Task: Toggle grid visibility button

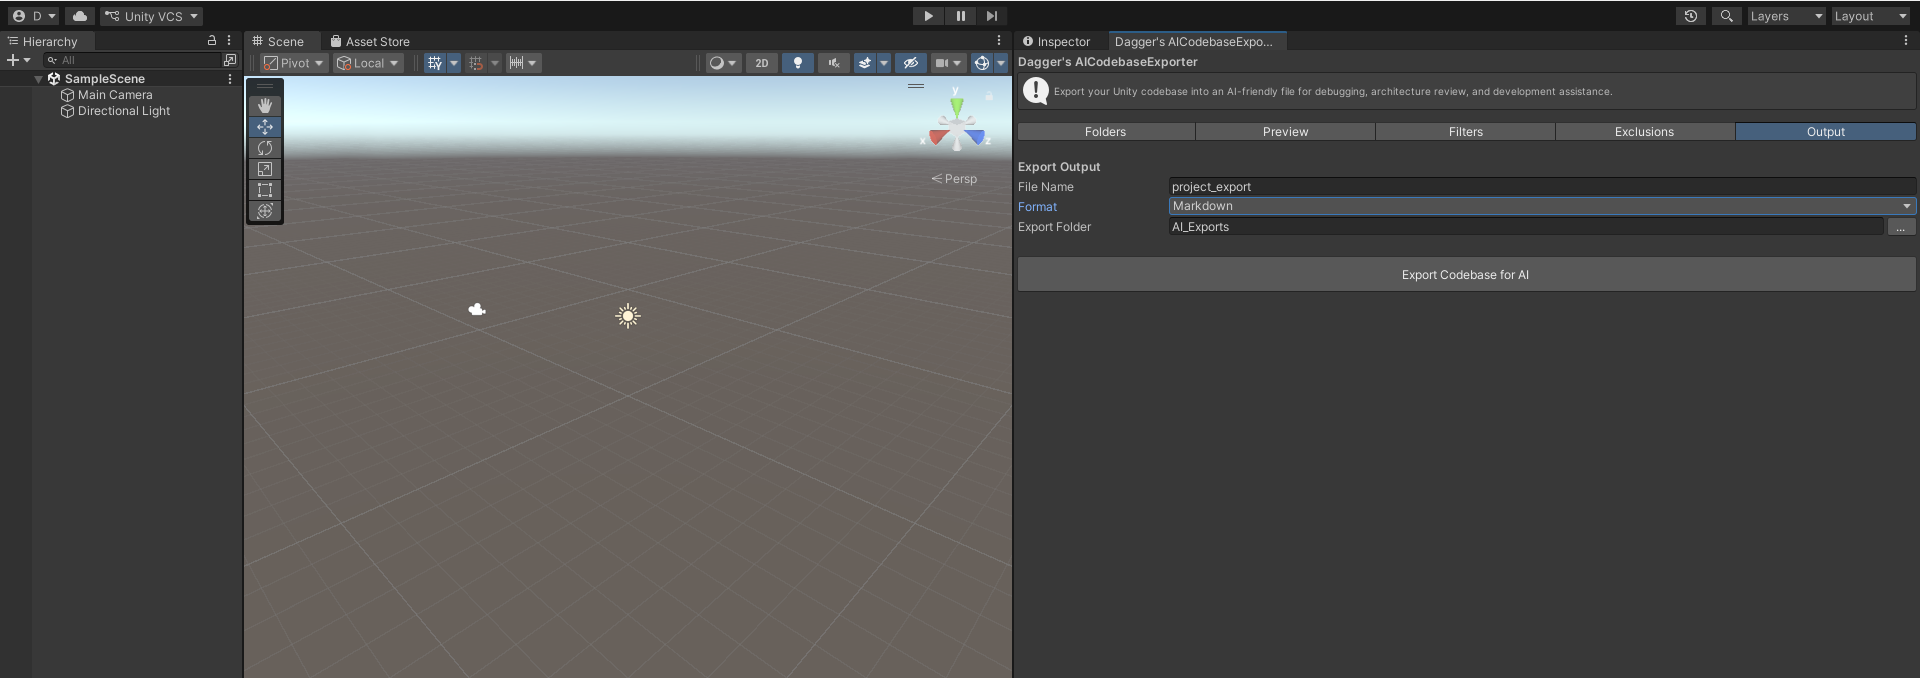Action: pos(435,63)
